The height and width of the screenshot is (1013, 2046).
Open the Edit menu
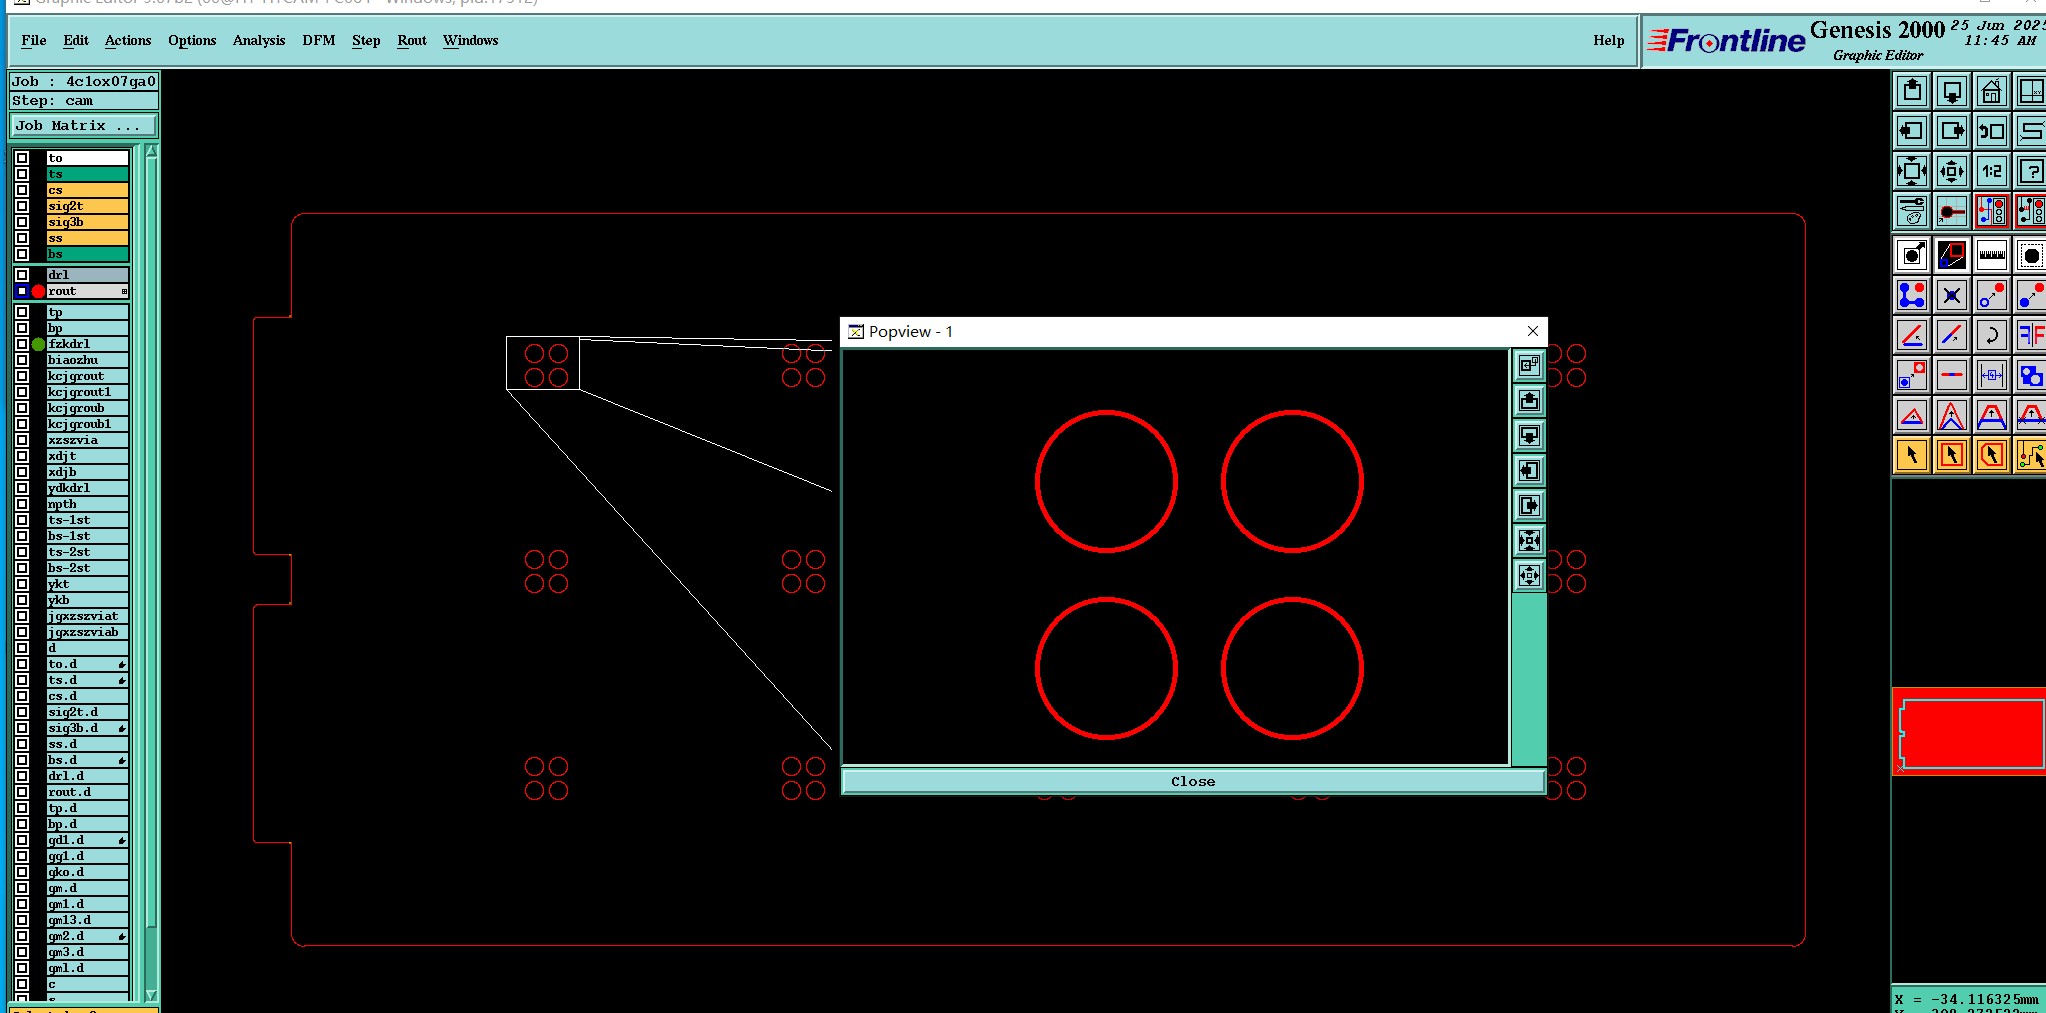click(76, 40)
